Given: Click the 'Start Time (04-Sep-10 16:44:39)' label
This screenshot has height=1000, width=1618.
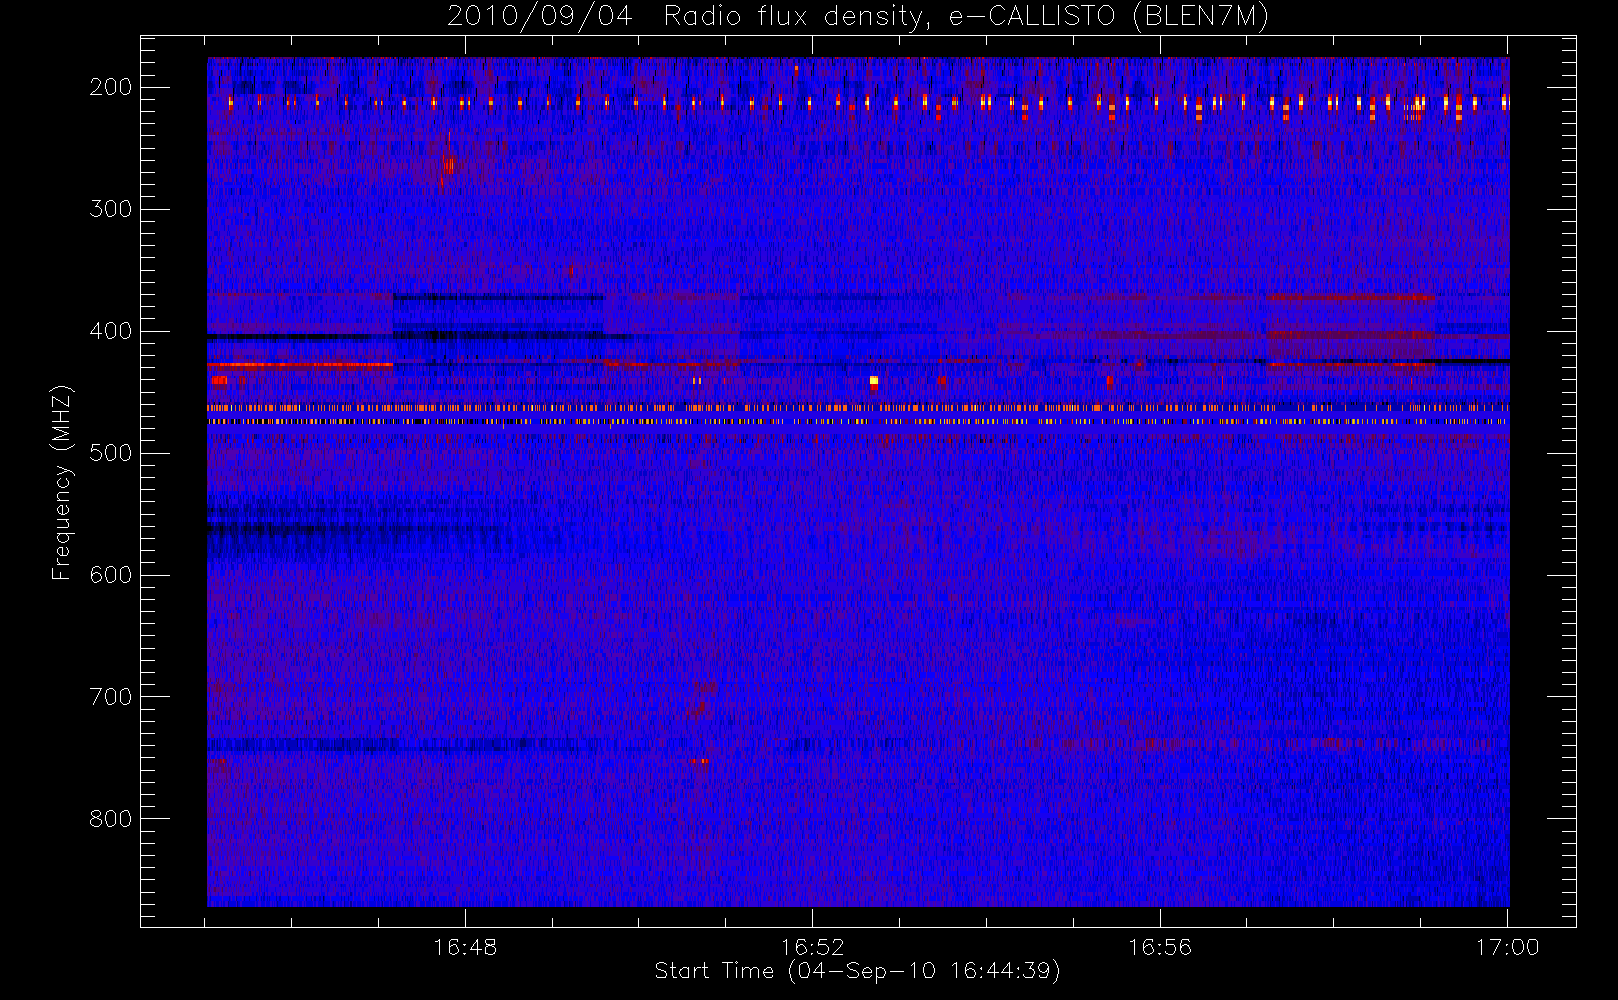Looking at the screenshot, I should [857, 971].
